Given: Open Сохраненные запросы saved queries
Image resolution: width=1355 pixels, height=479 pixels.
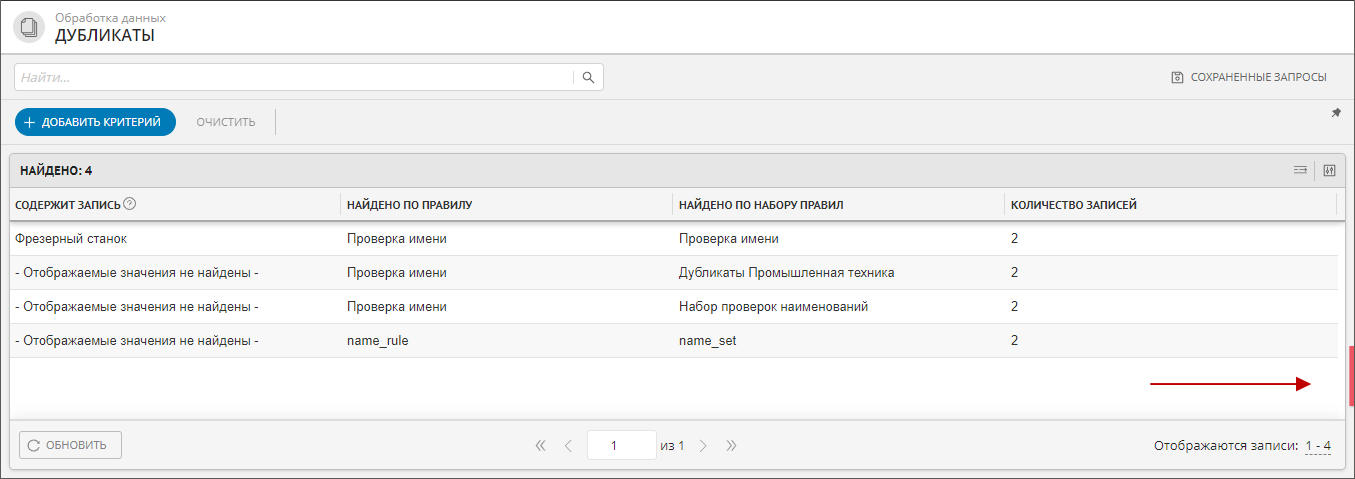Looking at the screenshot, I should click(x=1249, y=77).
